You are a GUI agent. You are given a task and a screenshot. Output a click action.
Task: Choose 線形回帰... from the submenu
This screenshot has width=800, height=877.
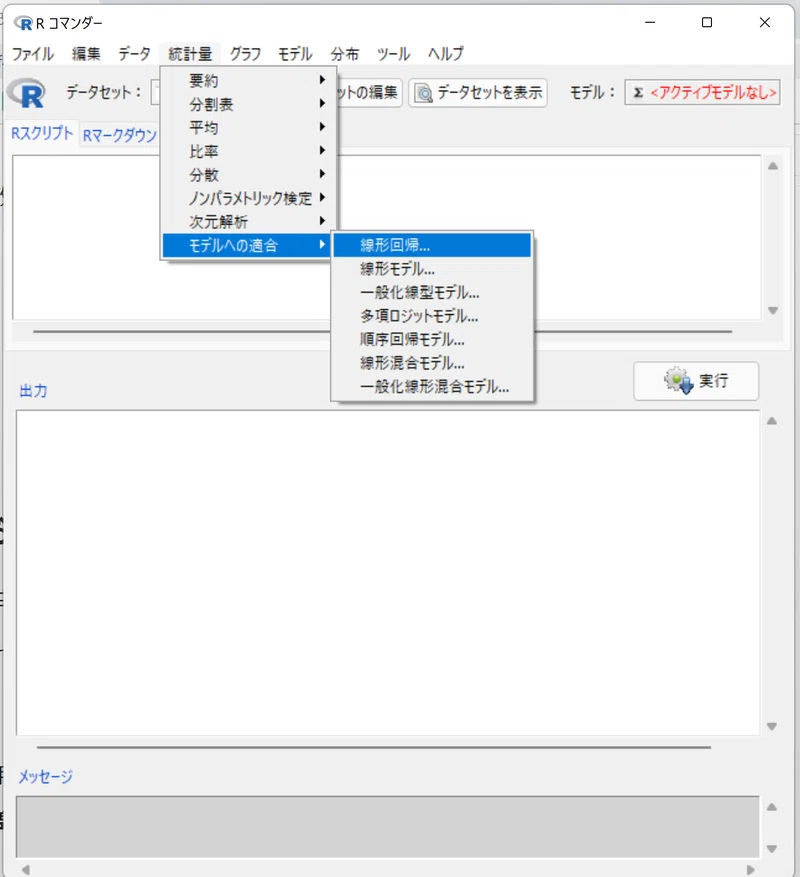(x=432, y=245)
